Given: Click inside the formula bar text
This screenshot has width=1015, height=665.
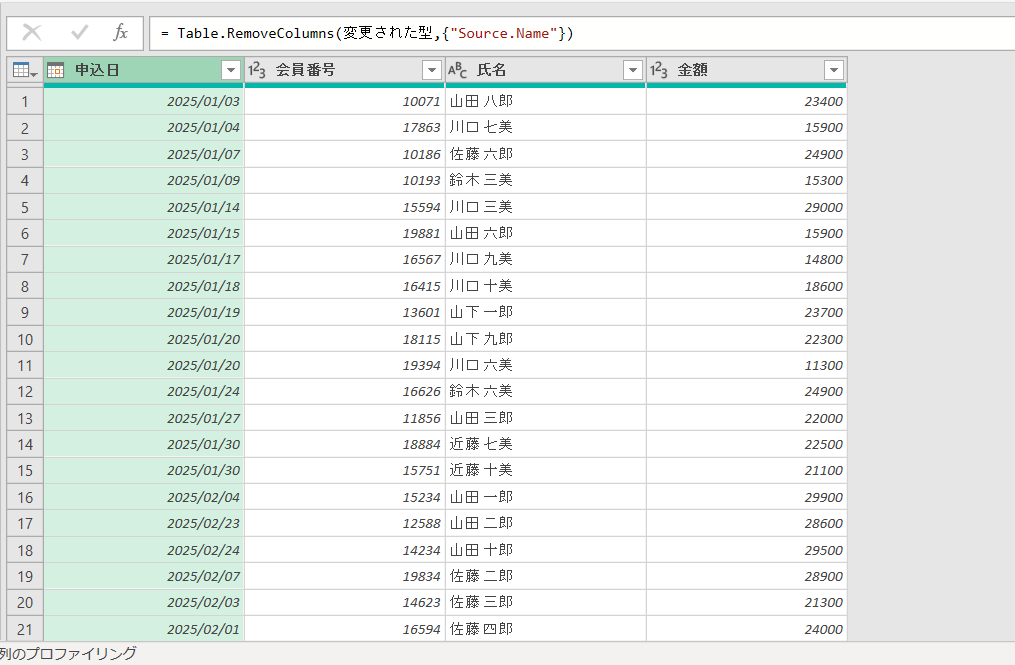Looking at the screenshot, I should (x=400, y=32).
